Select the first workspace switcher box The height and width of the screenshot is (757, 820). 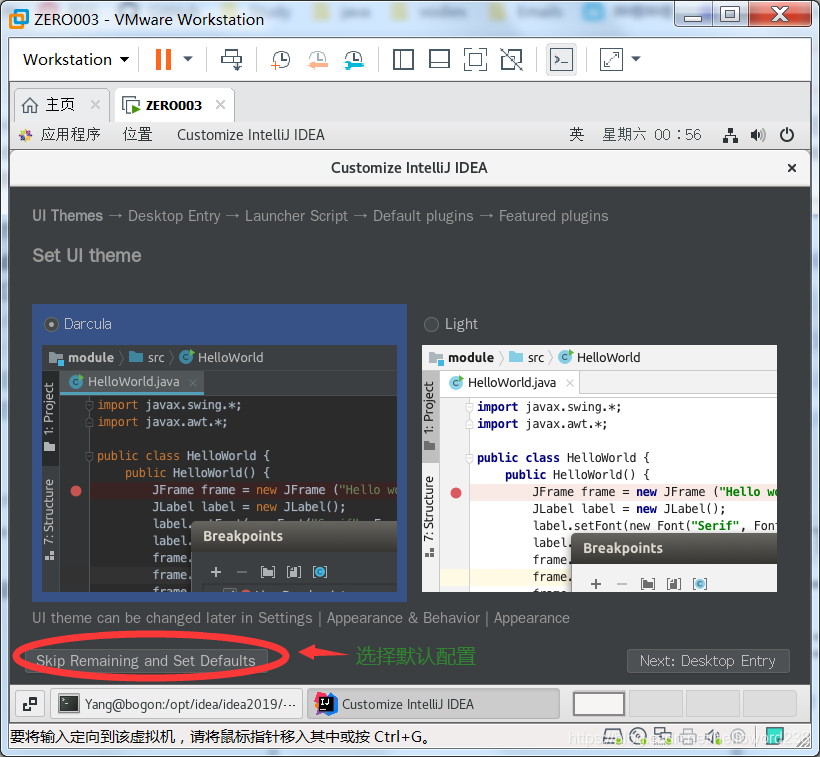click(599, 704)
